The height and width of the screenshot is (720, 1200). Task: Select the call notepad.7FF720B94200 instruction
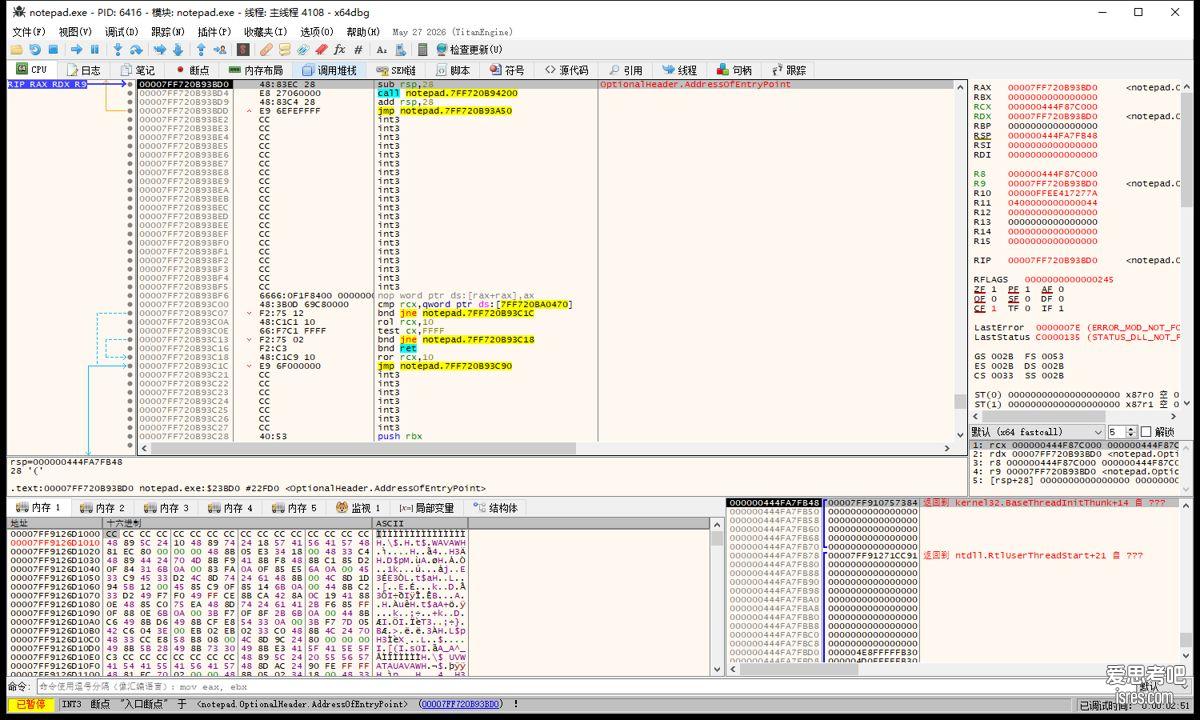[x=448, y=93]
